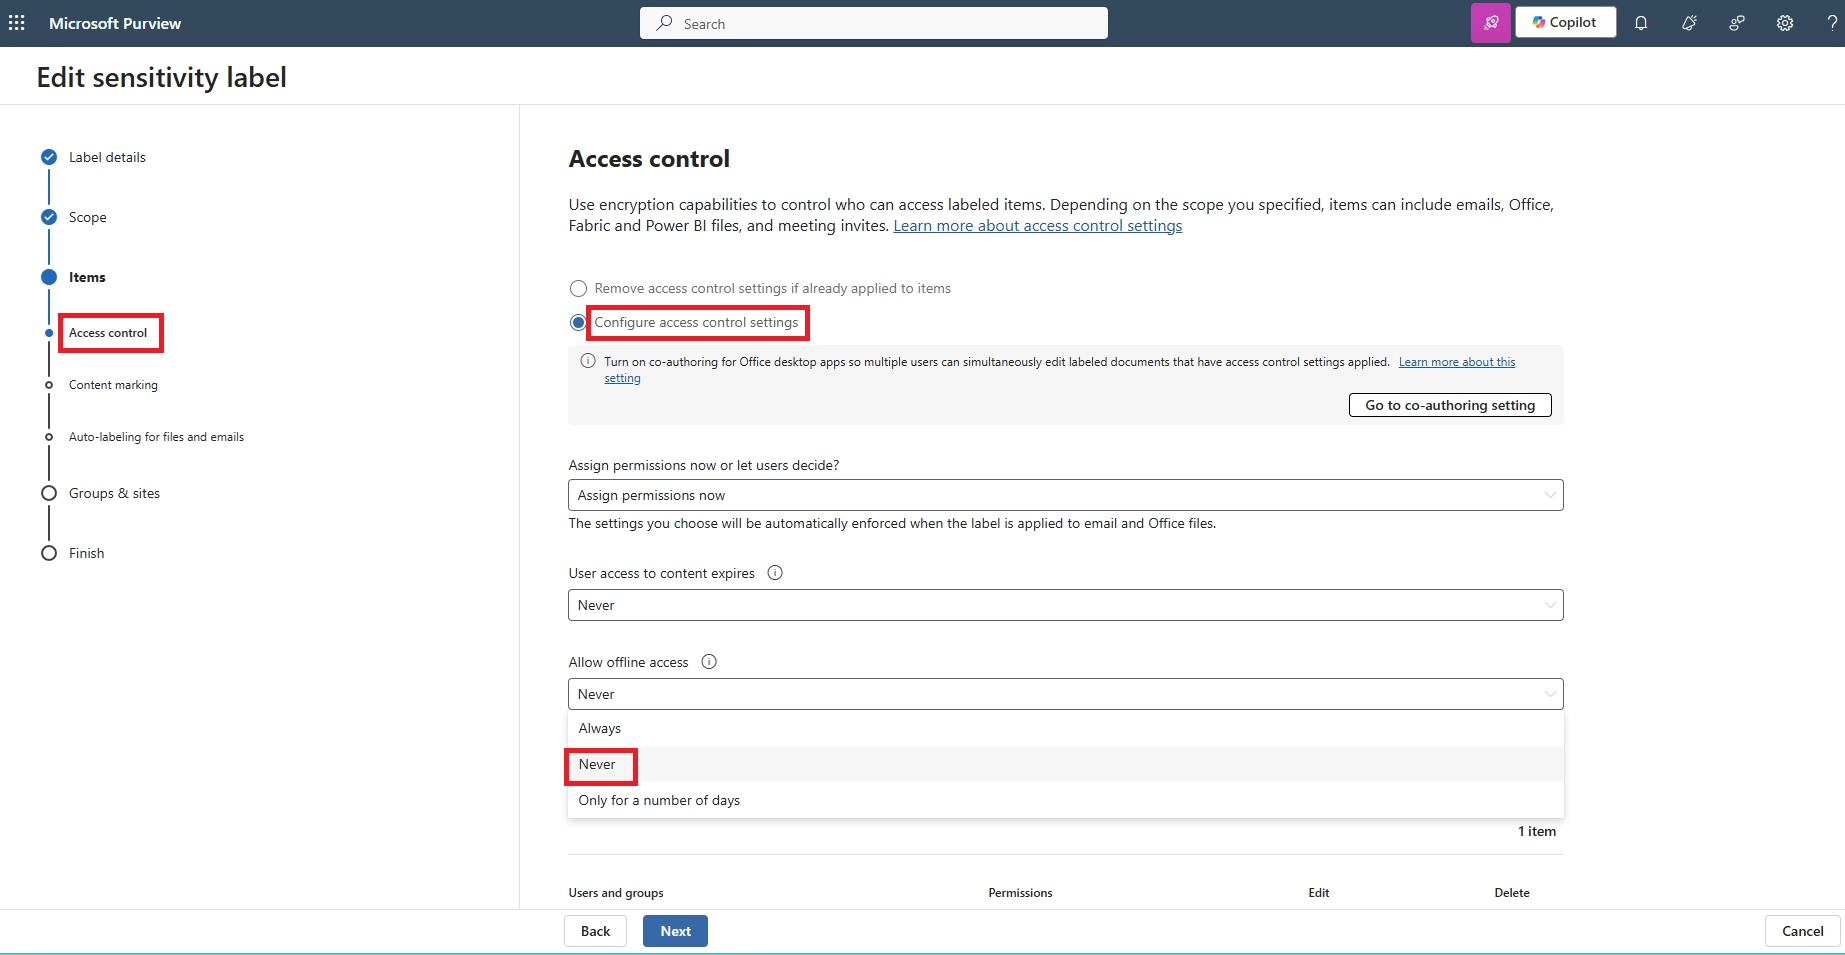Go to Auto-labeling for files and emails
The width and height of the screenshot is (1845, 955).
coord(156,437)
